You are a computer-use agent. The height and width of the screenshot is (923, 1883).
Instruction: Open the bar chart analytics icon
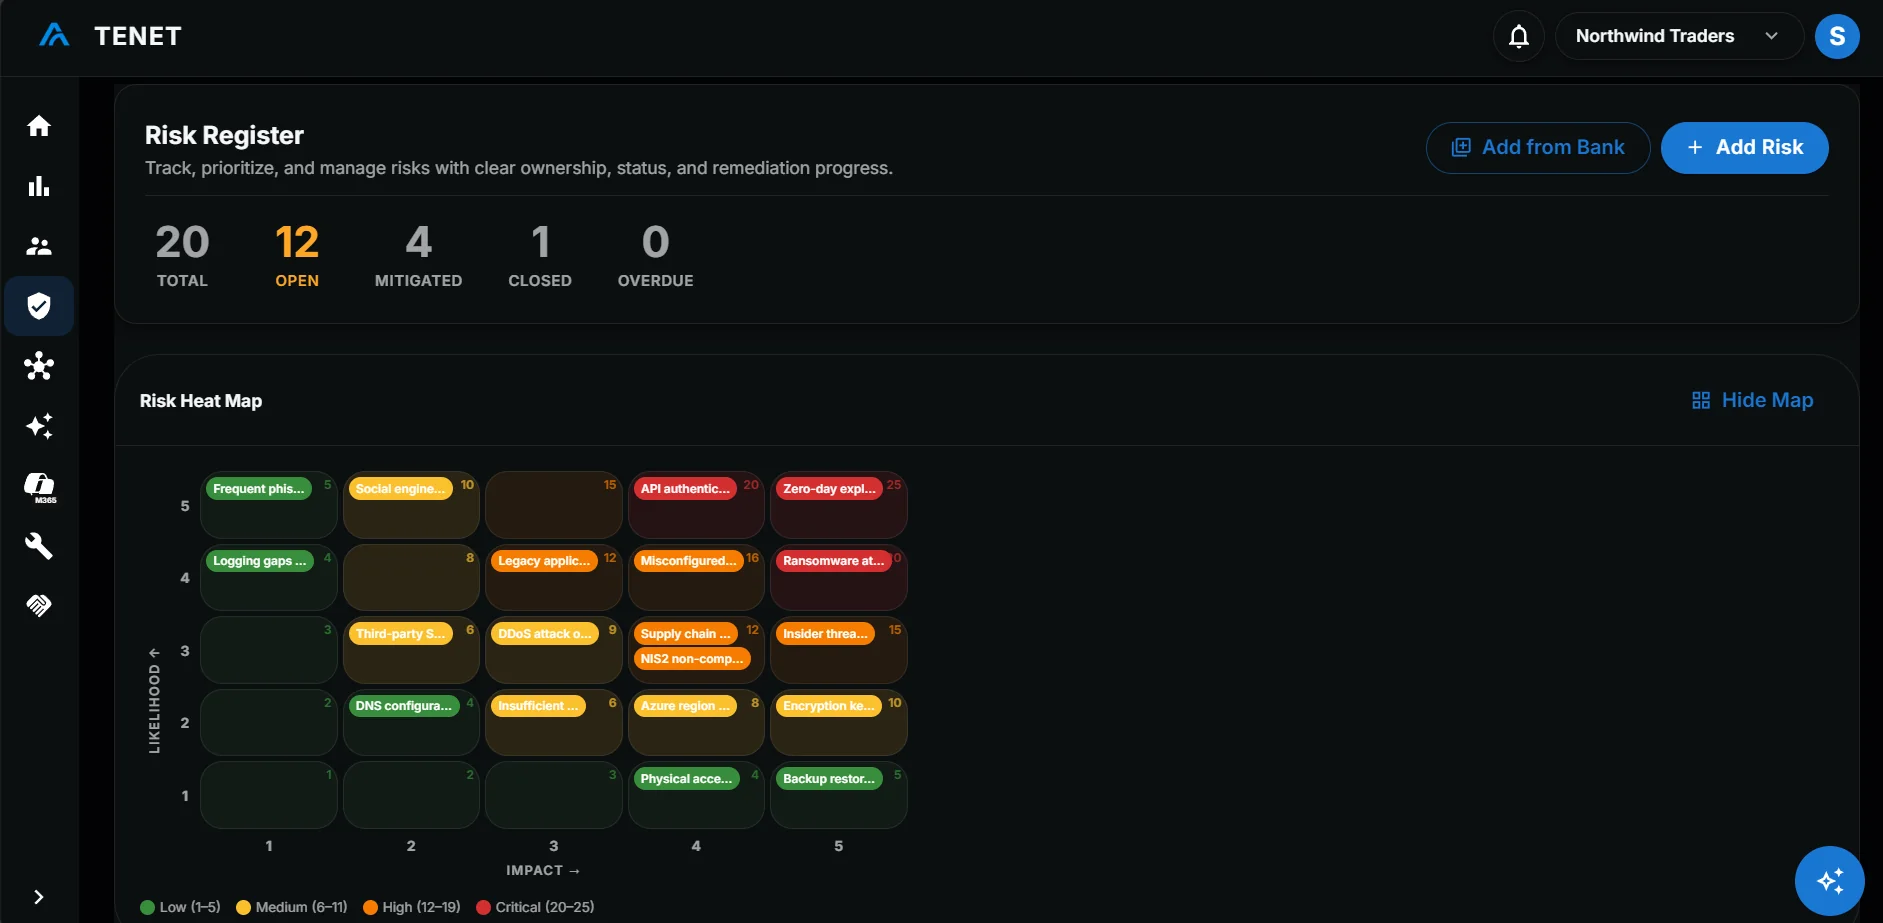click(39, 186)
